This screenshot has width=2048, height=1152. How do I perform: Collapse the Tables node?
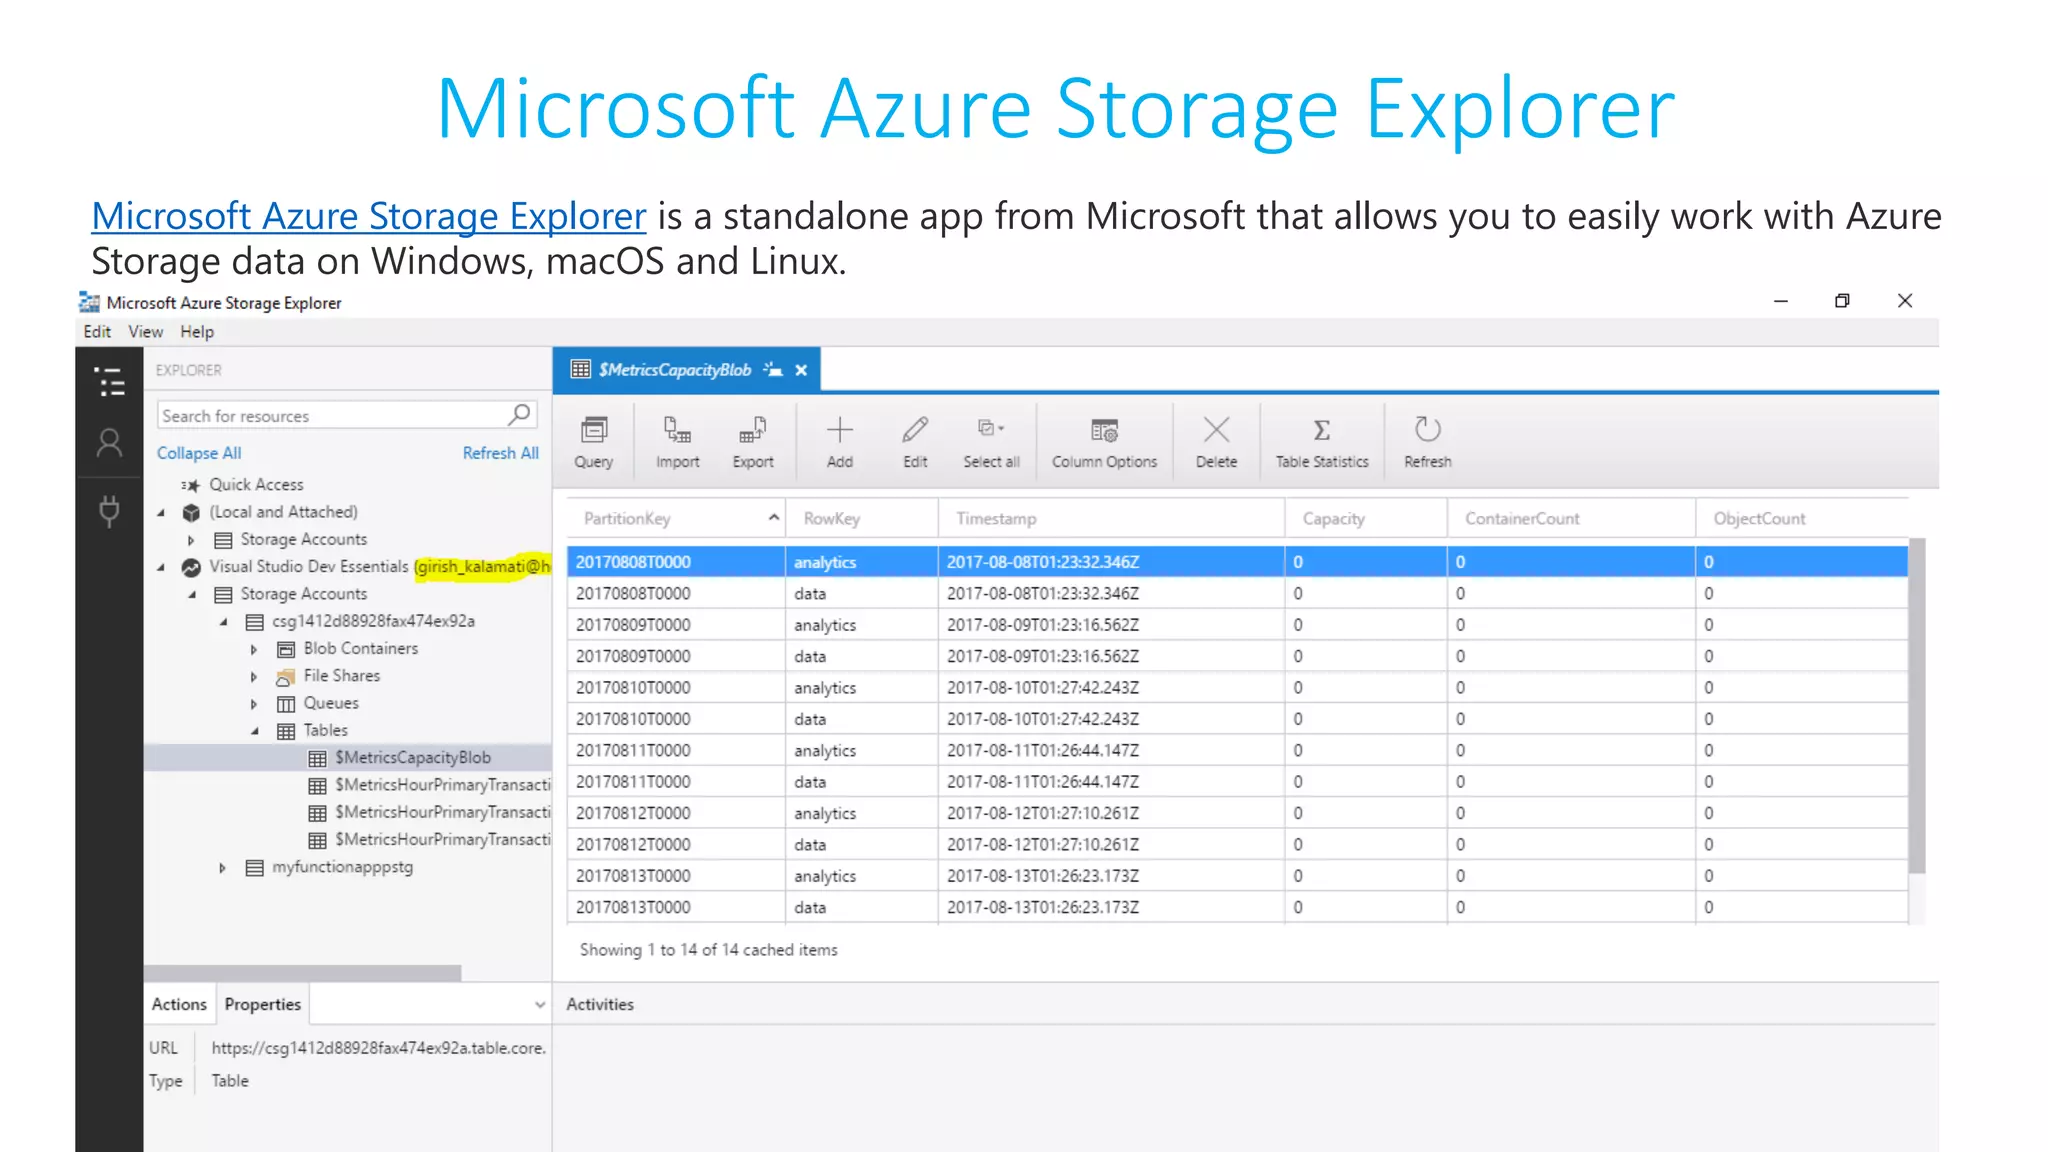pos(254,731)
